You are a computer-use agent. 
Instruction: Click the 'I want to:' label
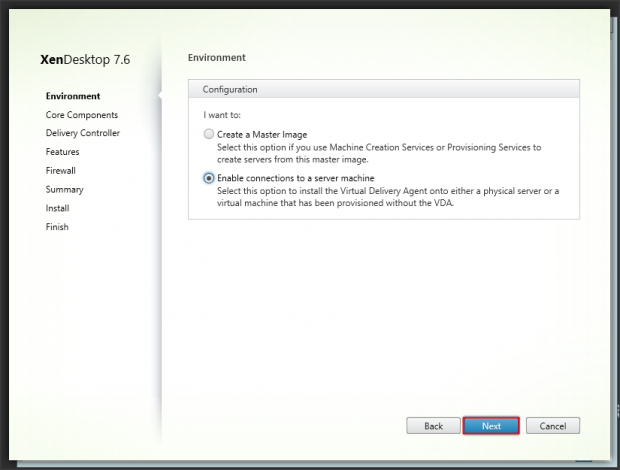[x=222, y=115]
